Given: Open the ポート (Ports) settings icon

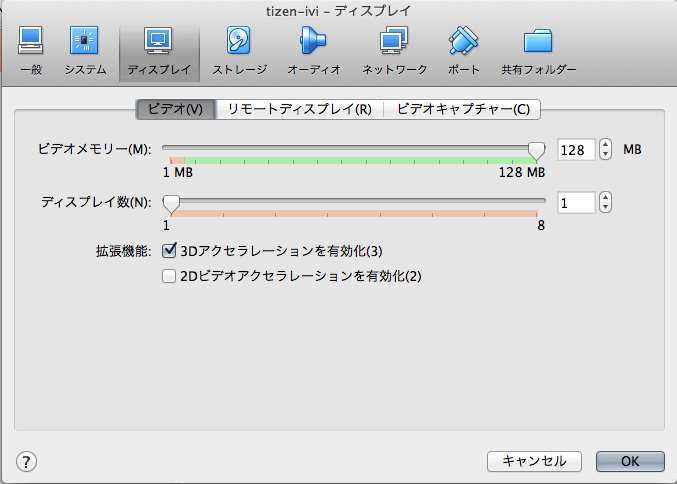Looking at the screenshot, I should tap(463, 51).
